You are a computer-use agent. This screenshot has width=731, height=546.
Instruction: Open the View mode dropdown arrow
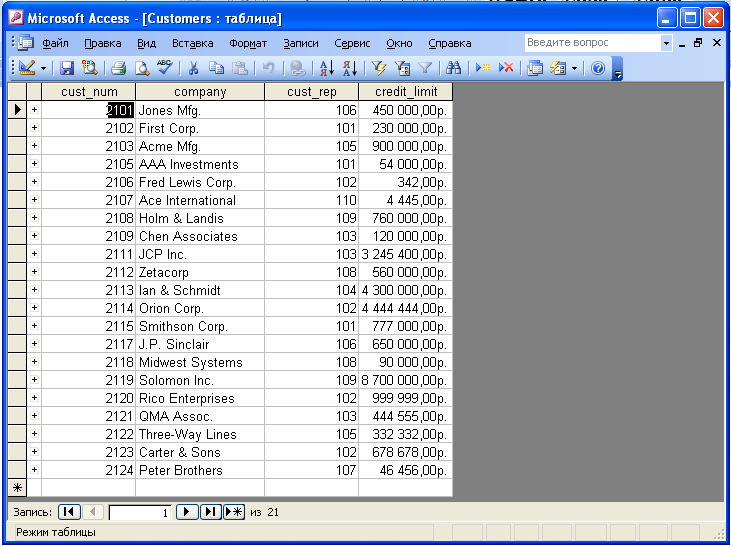click(43, 69)
